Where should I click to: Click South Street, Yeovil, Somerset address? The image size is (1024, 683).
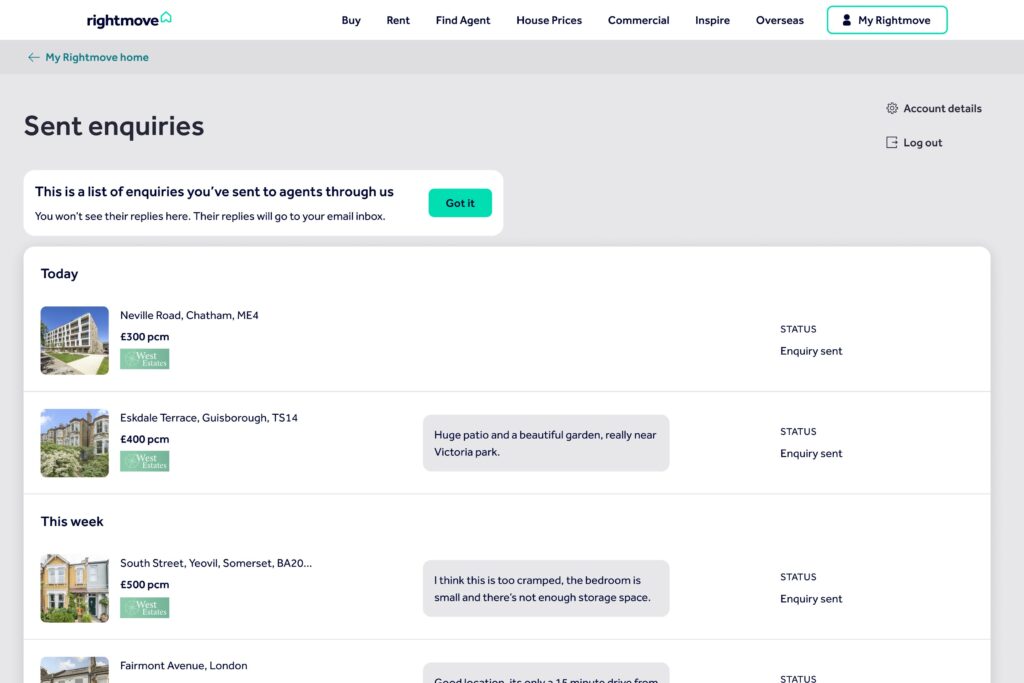216,563
